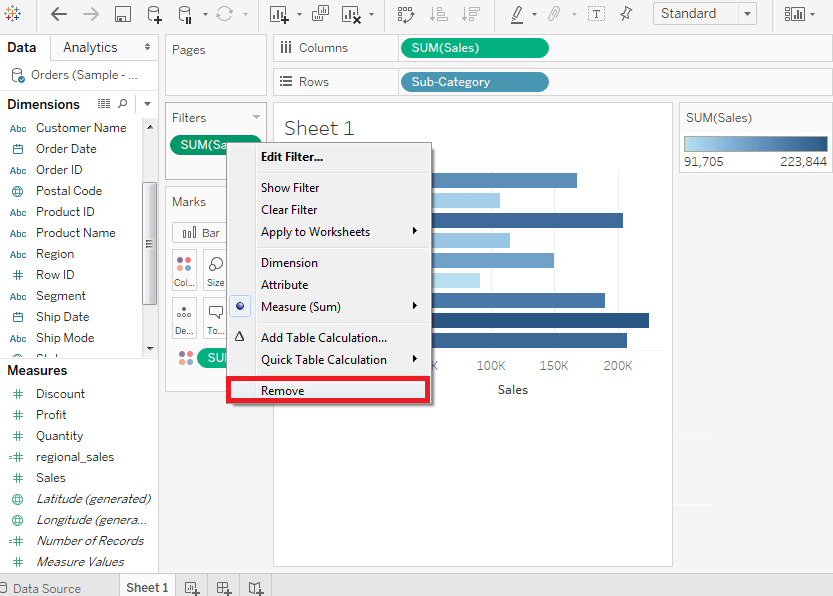Open the Bar mark type dropdown
This screenshot has height=596, width=833.
pos(200,233)
